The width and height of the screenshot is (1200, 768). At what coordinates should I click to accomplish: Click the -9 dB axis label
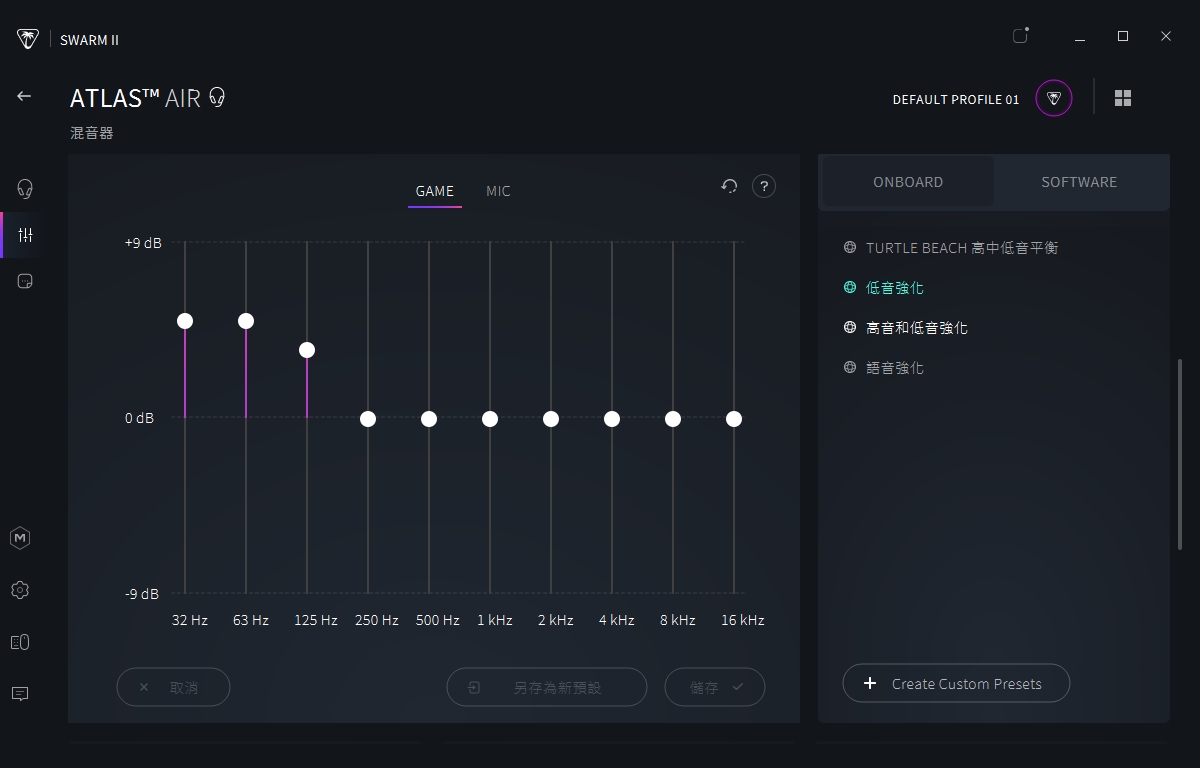pos(142,594)
